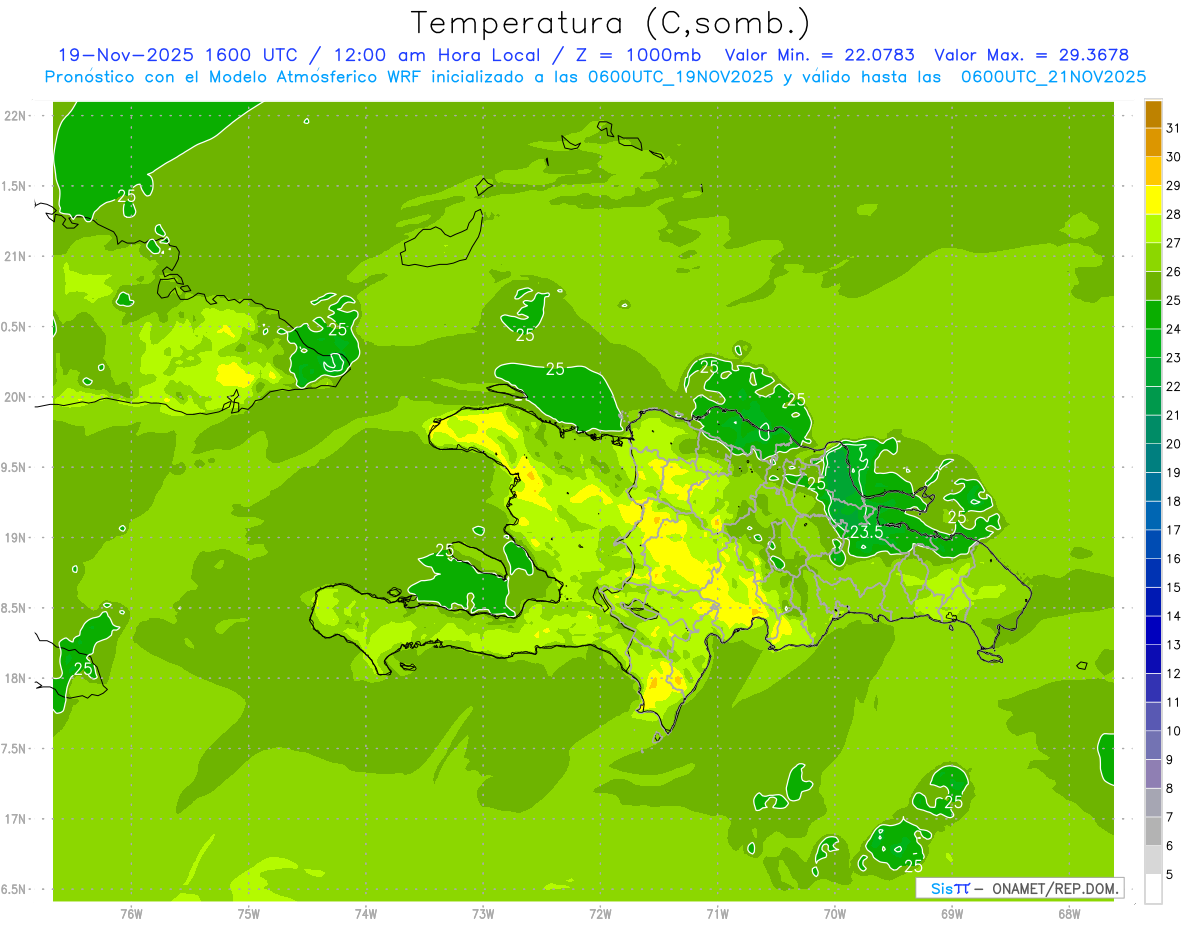The image size is (1200, 927).
Task: Click the '22N' latitude axis label
Action: (x=17, y=116)
